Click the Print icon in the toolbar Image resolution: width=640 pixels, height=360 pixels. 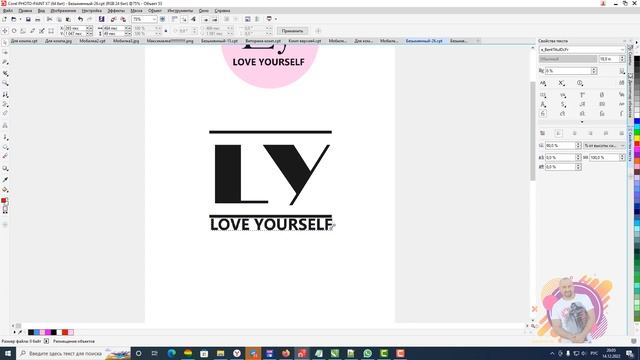click(x=38, y=19)
